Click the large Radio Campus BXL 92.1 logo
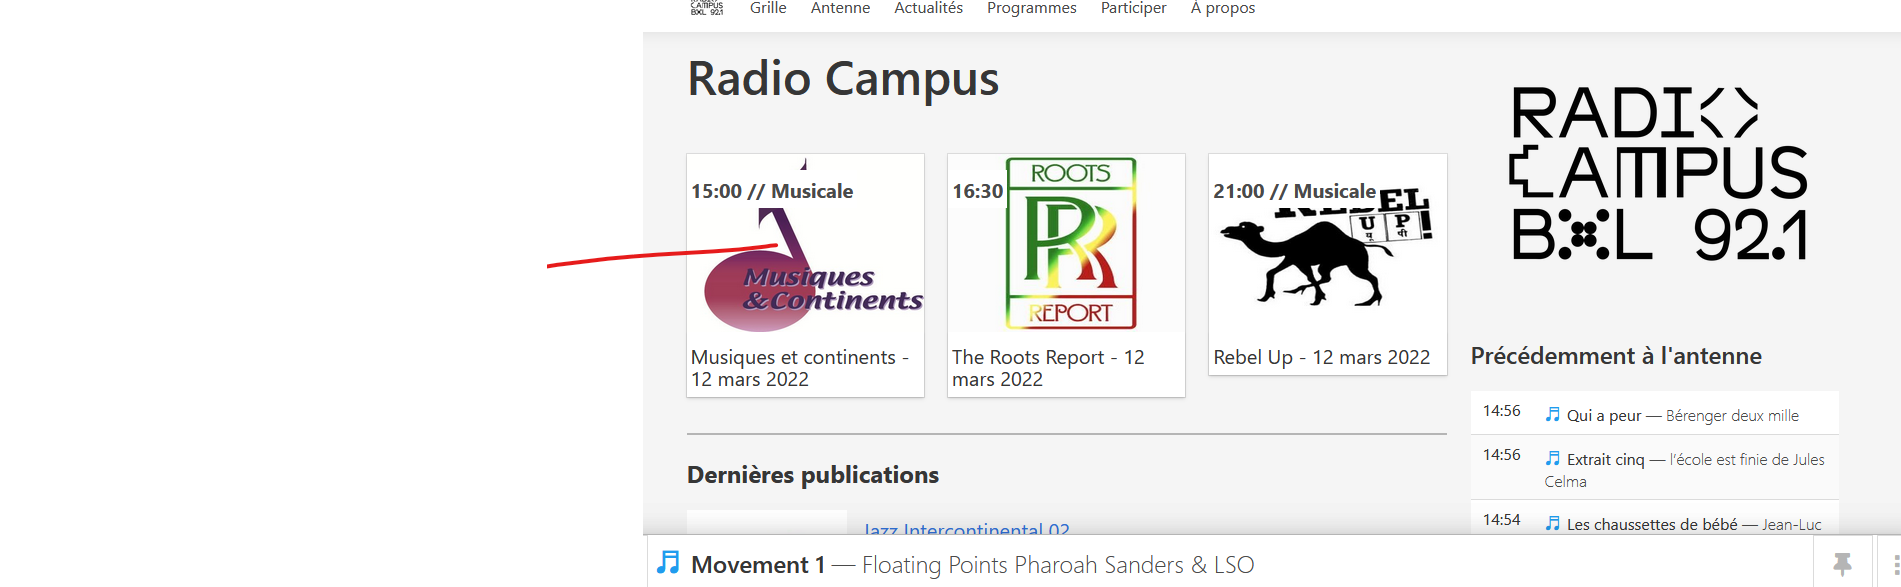 coord(1658,174)
